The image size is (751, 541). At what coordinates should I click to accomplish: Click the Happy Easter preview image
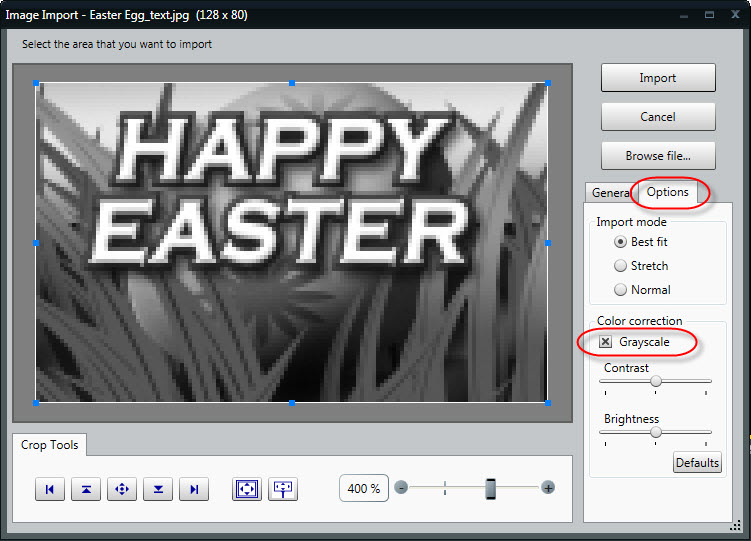[292, 243]
